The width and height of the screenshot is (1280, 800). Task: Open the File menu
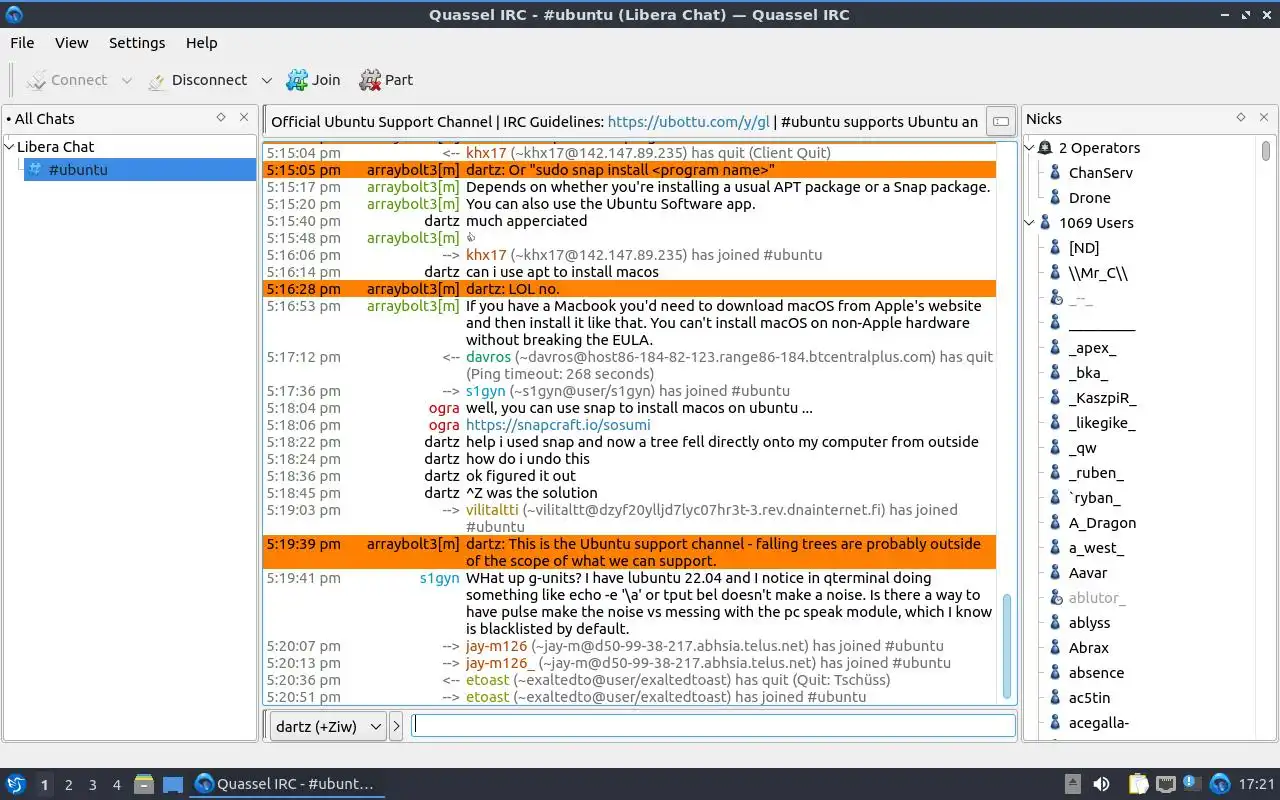pyautogui.click(x=22, y=43)
